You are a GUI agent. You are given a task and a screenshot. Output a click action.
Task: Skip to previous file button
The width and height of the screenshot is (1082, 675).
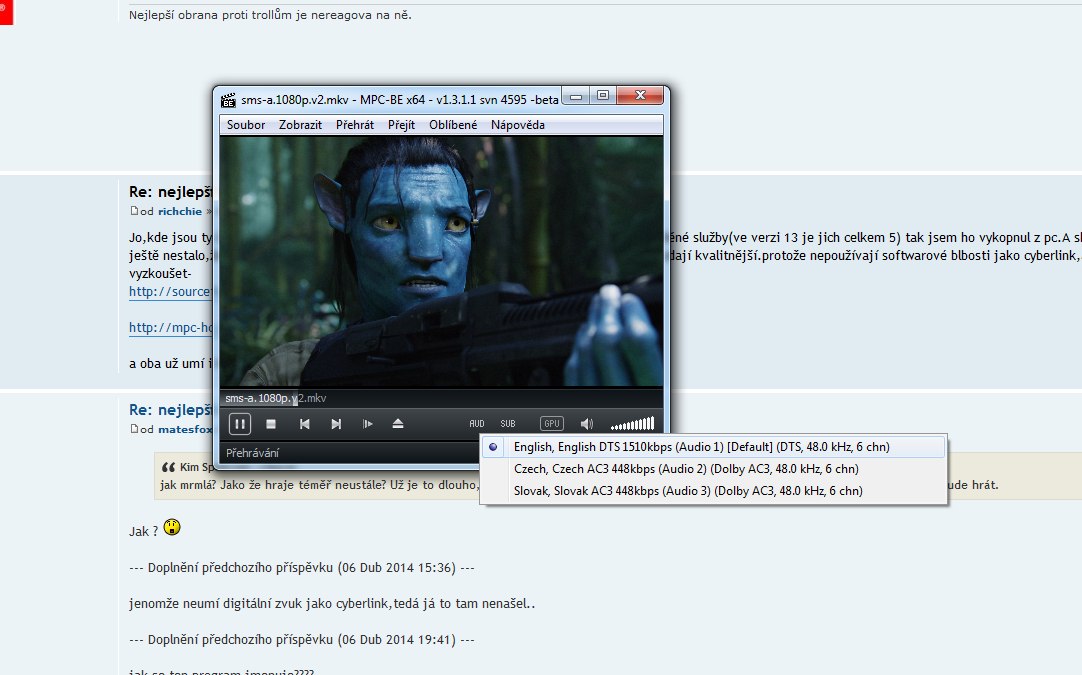[x=304, y=424]
